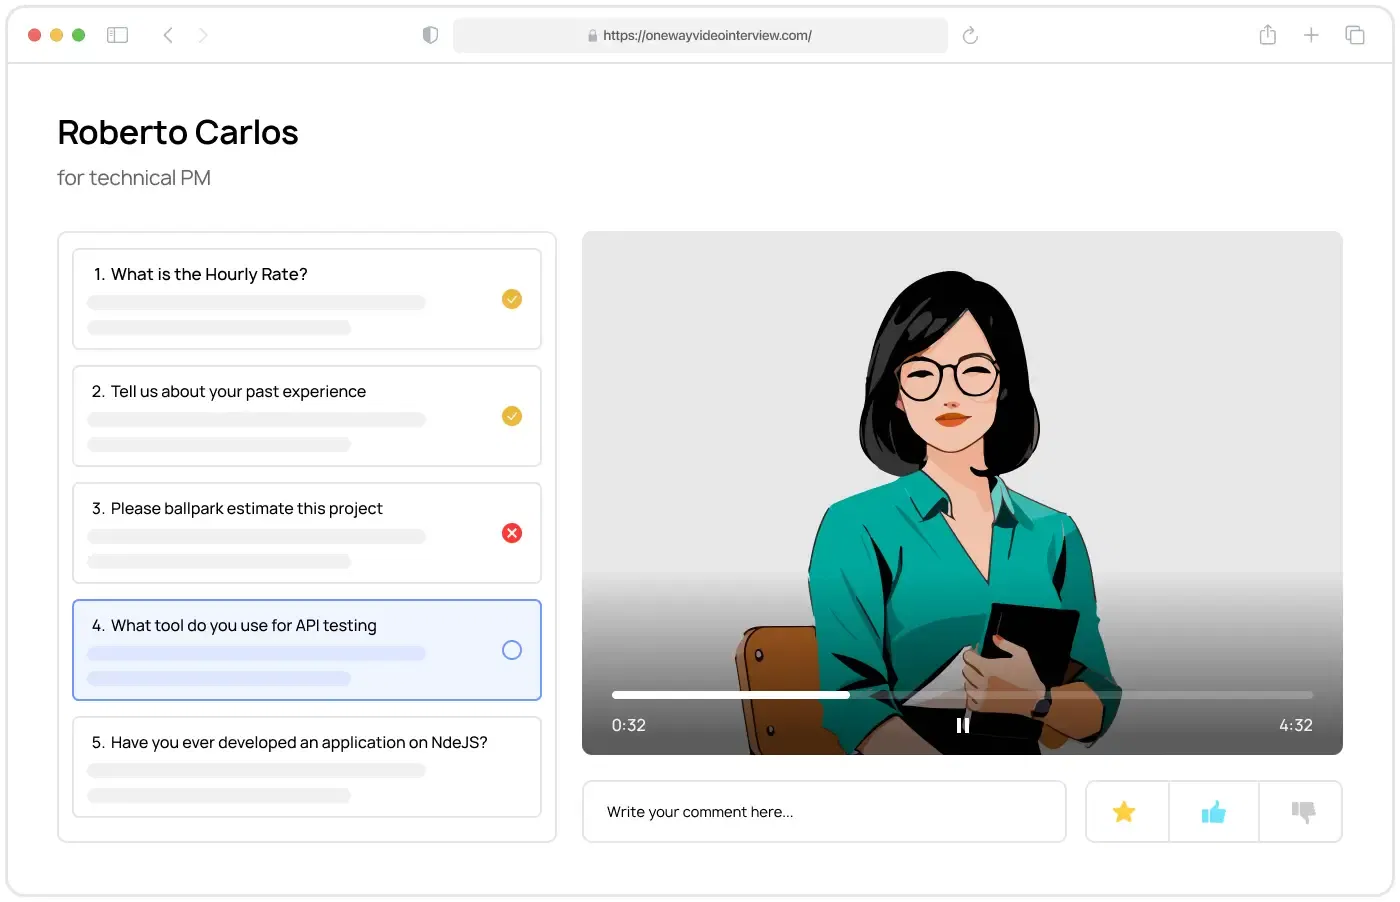Click the video progress bar

click(962, 694)
